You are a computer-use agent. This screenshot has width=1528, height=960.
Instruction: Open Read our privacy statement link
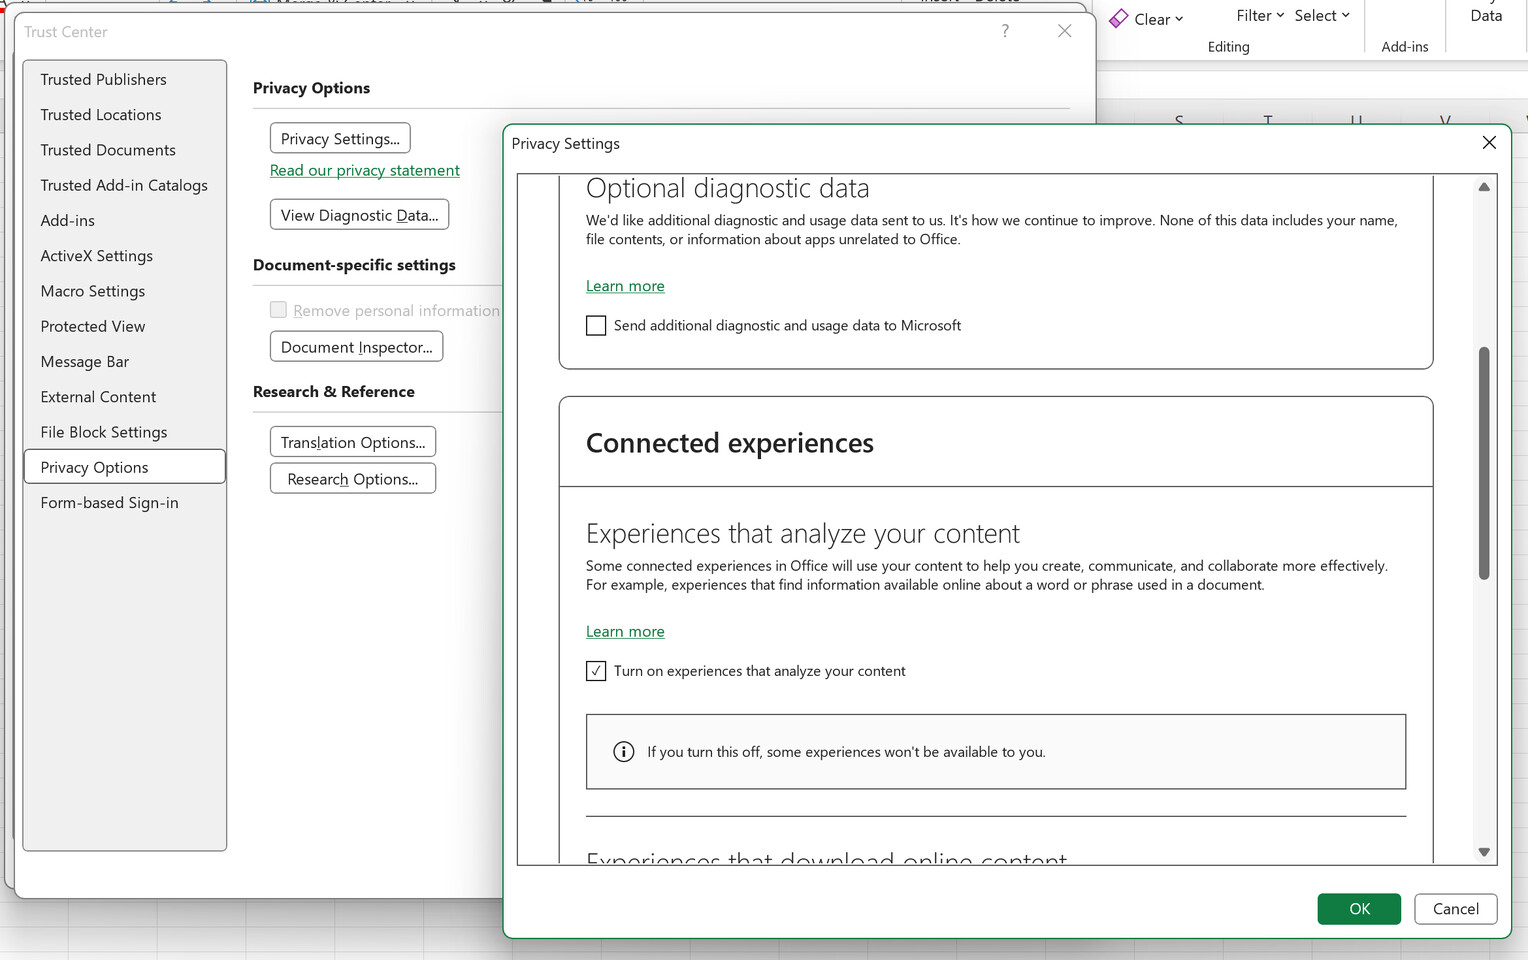[x=365, y=170]
